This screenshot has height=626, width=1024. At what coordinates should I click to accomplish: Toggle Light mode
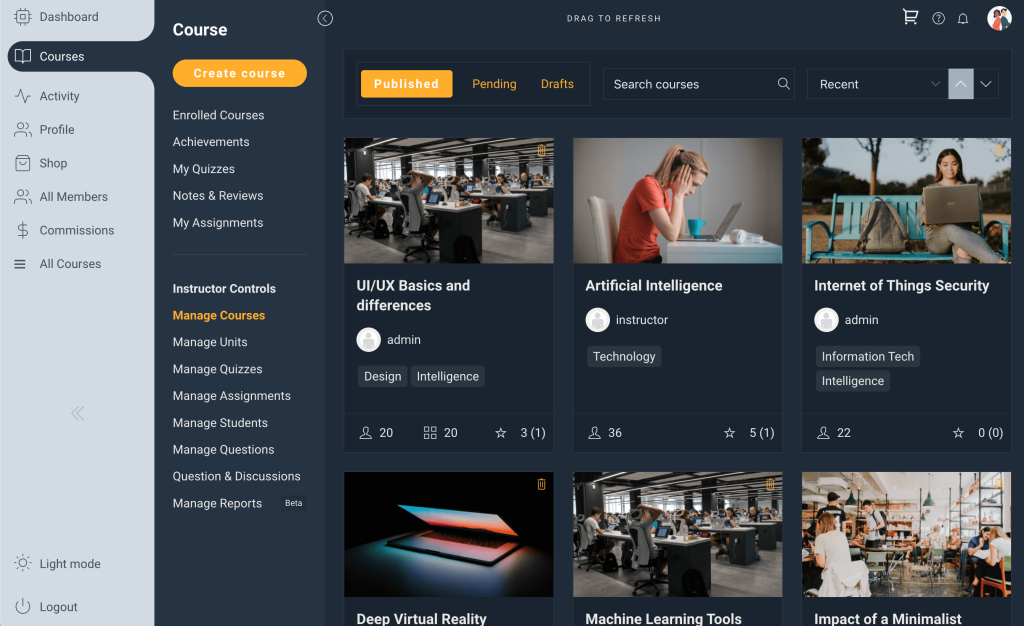point(57,563)
